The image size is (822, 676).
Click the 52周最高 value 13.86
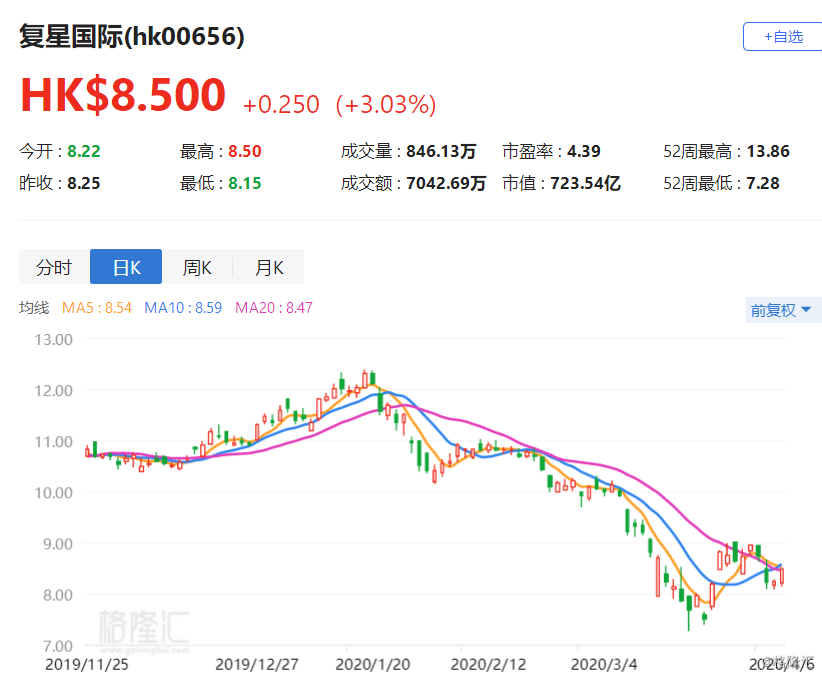point(768,152)
